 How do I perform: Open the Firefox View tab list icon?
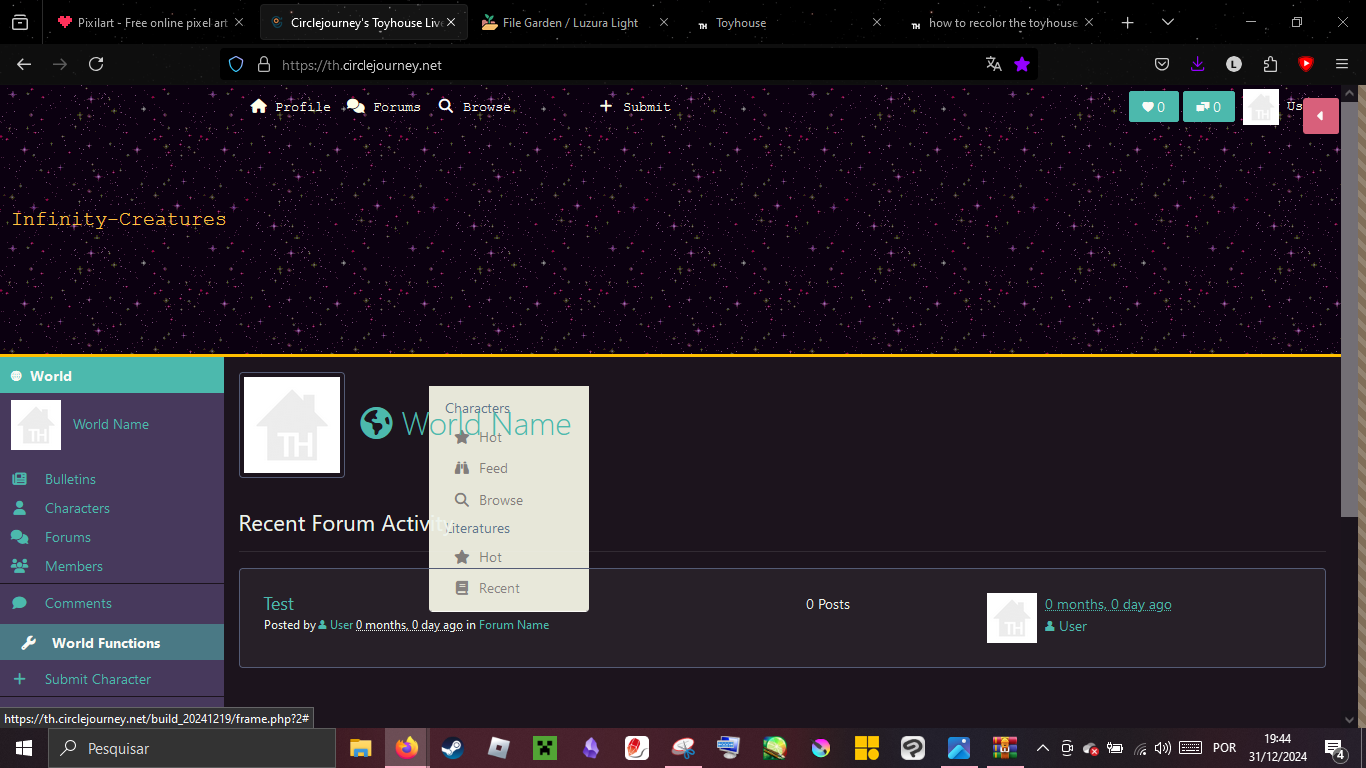click(x=20, y=22)
